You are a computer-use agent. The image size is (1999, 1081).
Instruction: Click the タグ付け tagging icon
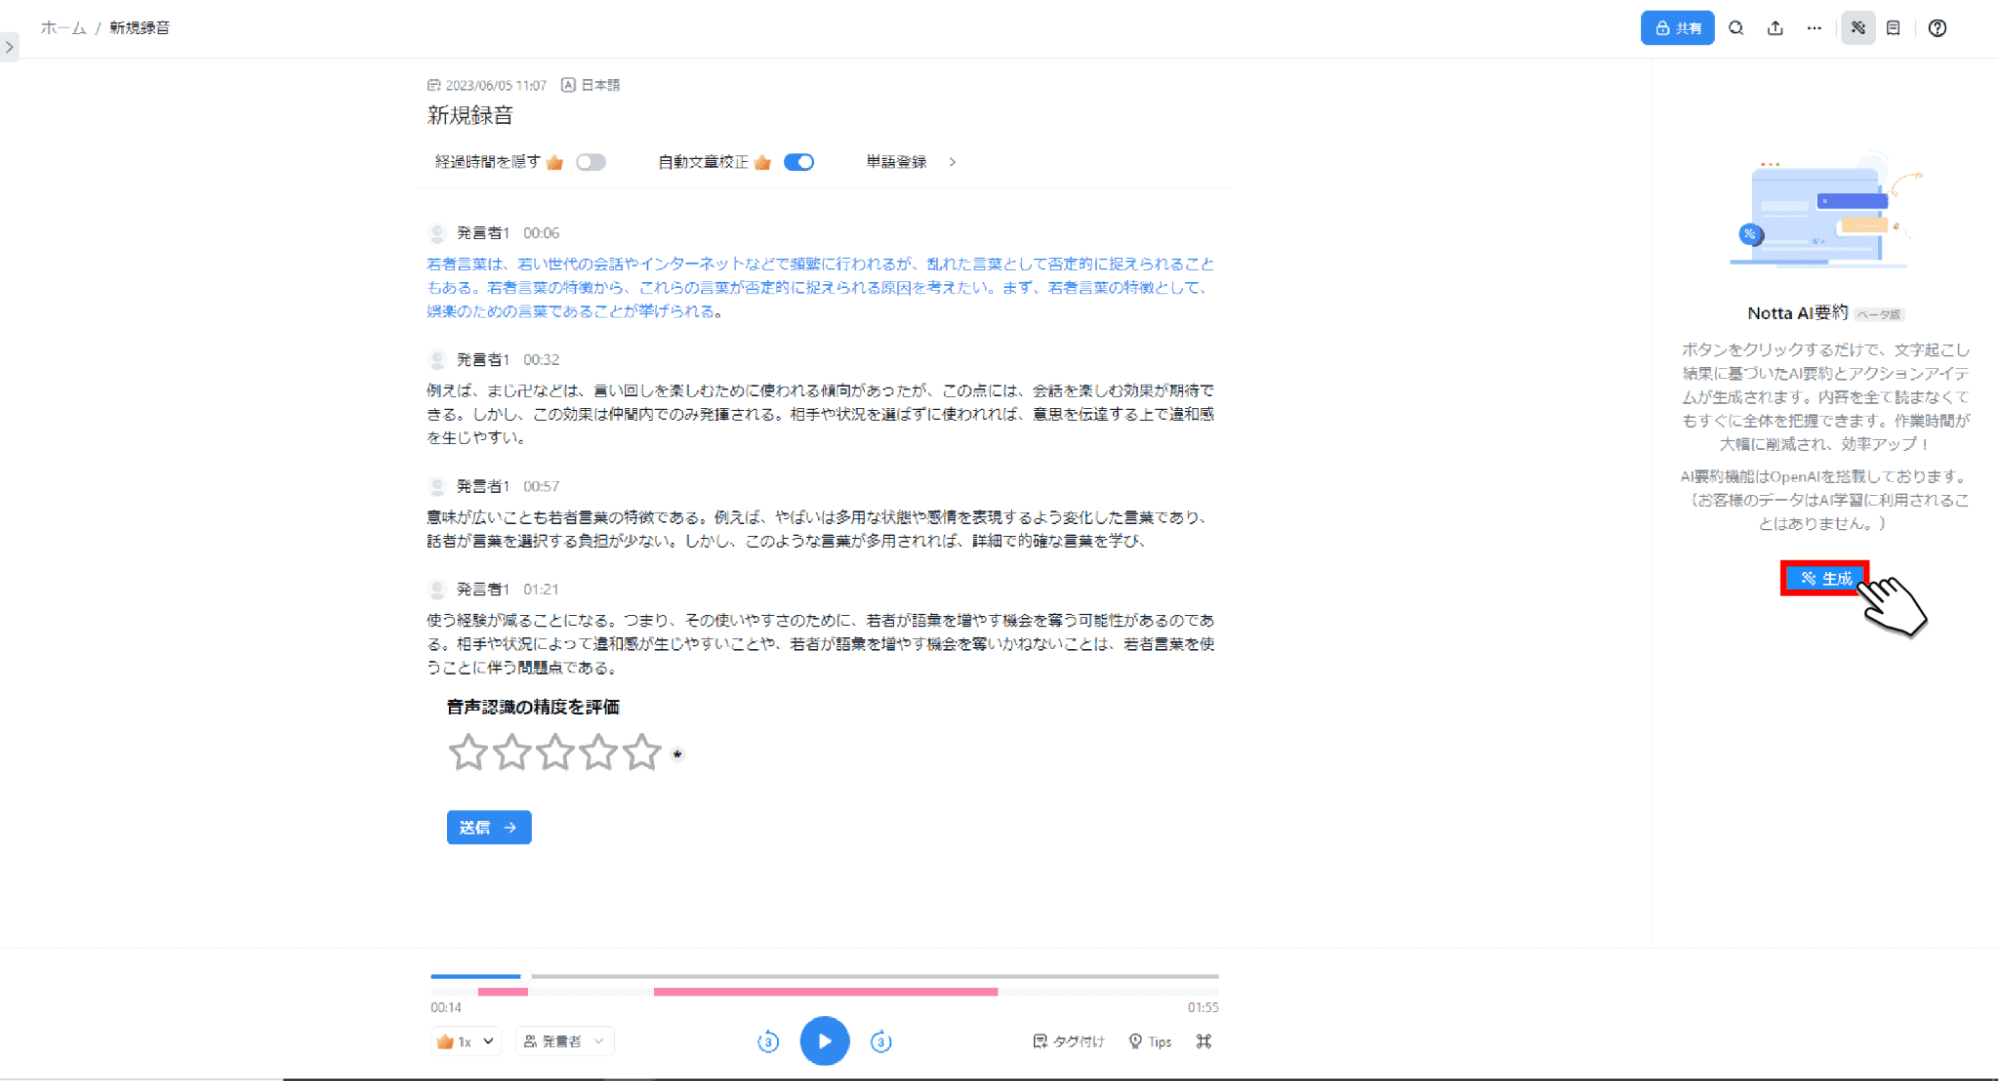click(1068, 1041)
